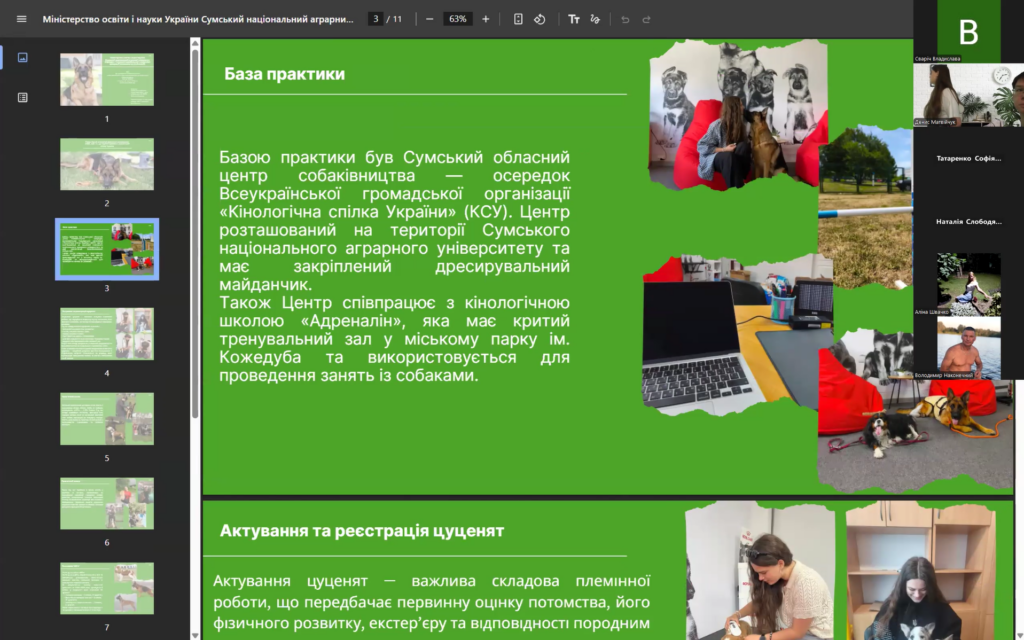Zoom in with plus button
The width and height of the screenshot is (1024, 640).
[485, 19]
